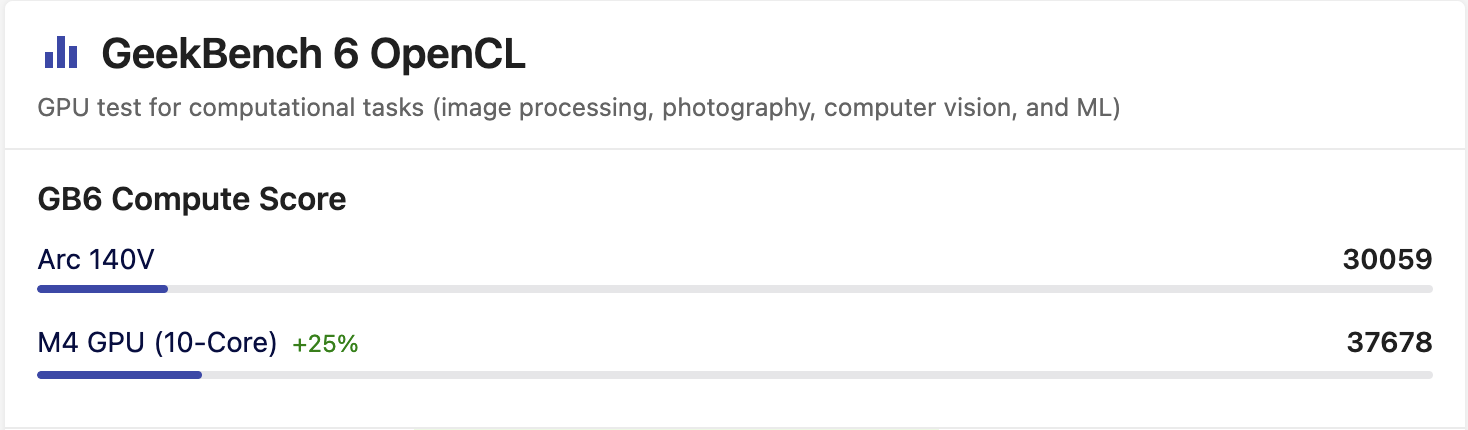Click the divider line below the description

click(734, 150)
